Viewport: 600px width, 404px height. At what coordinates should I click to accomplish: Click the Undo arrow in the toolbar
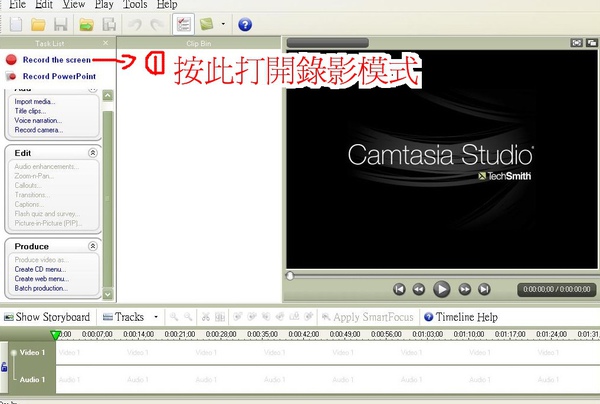pos(135,24)
